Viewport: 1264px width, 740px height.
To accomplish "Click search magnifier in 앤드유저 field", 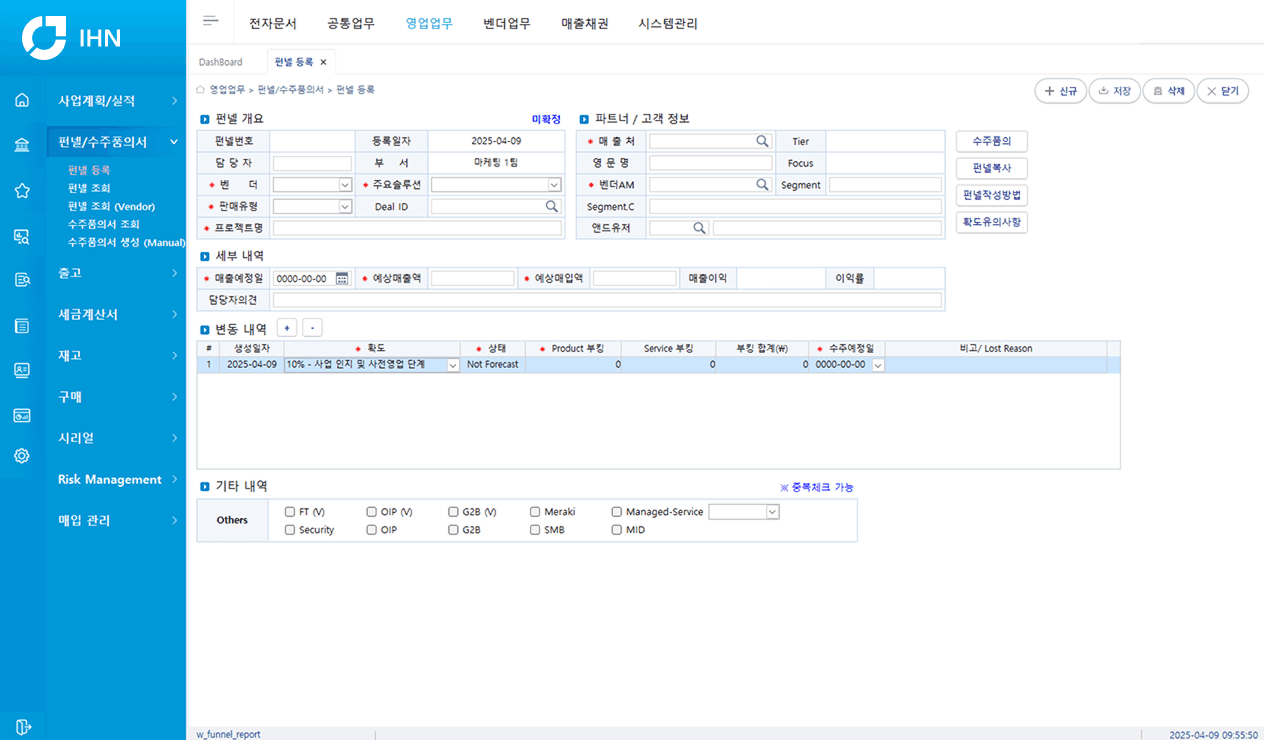I will (700, 228).
